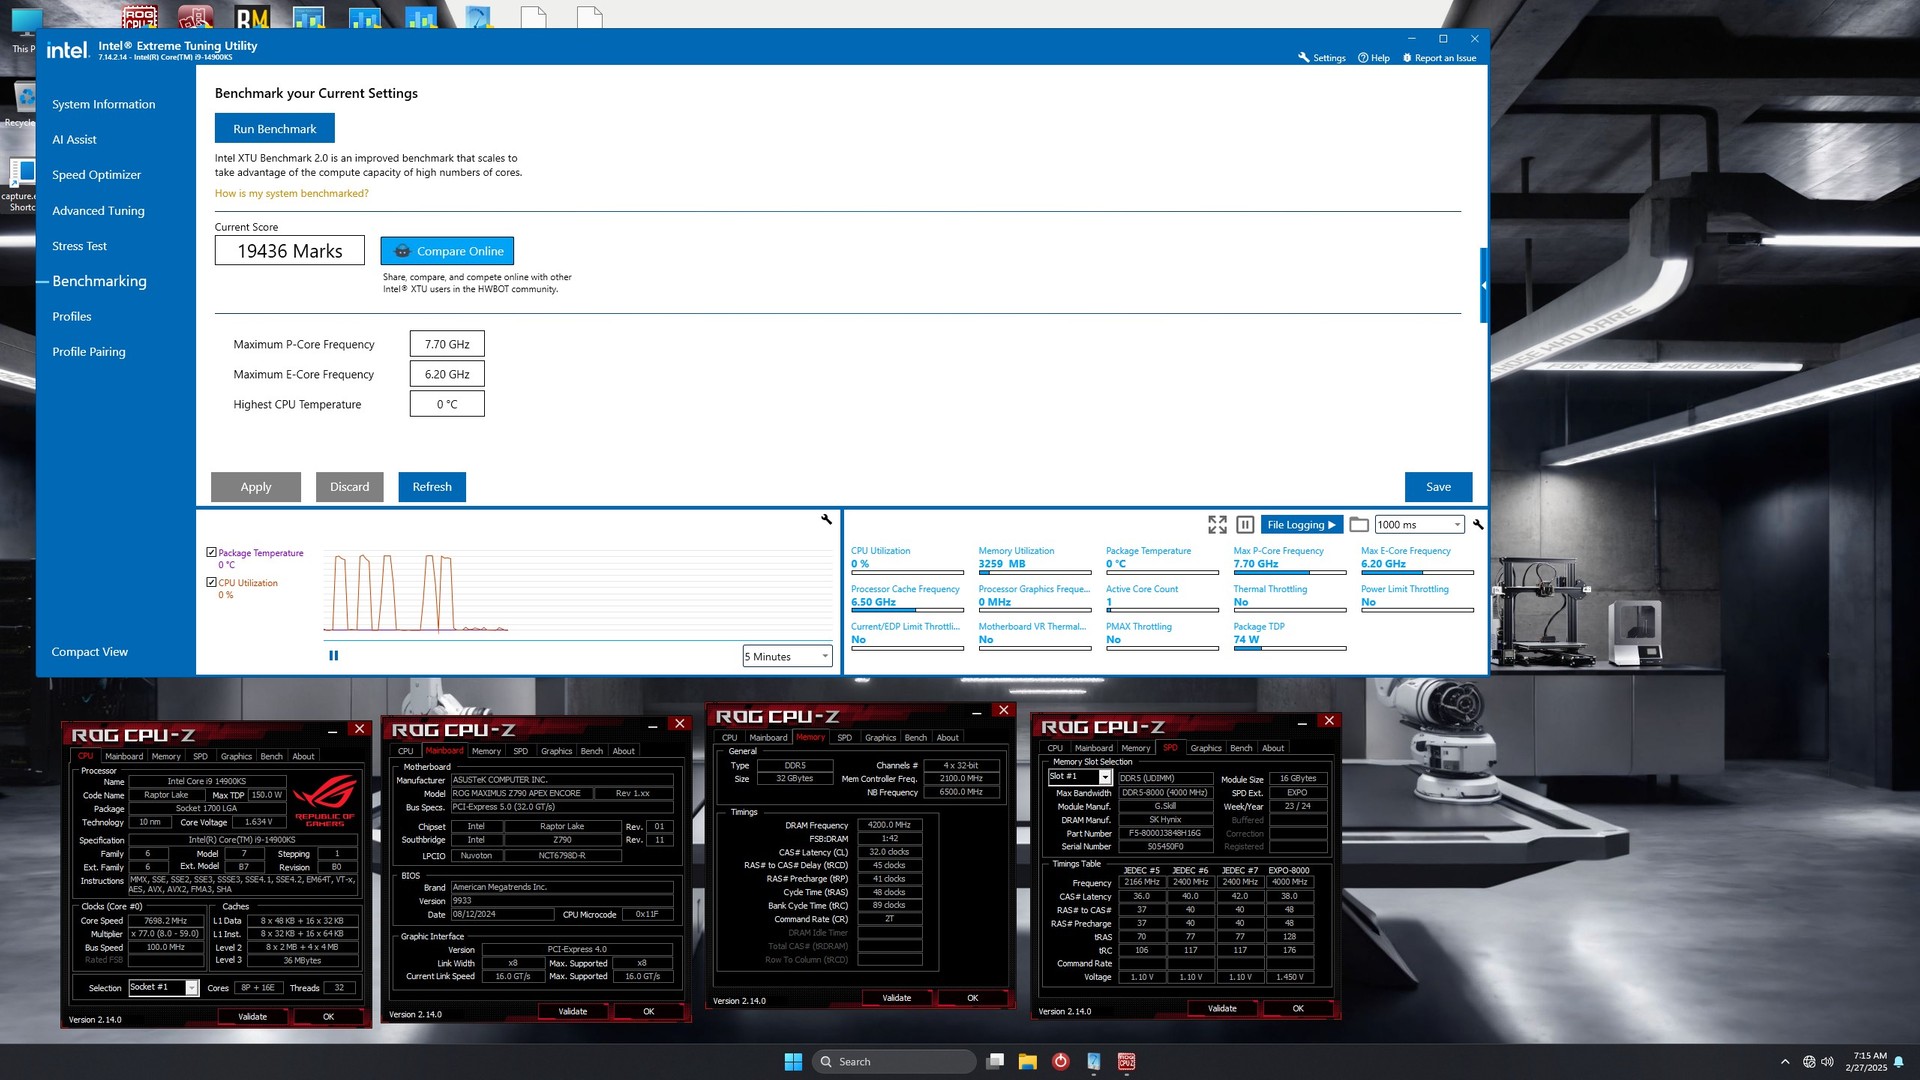Click the Windows taskbar Search box
Image resolution: width=1920 pixels, height=1080 pixels.
(x=894, y=1062)
